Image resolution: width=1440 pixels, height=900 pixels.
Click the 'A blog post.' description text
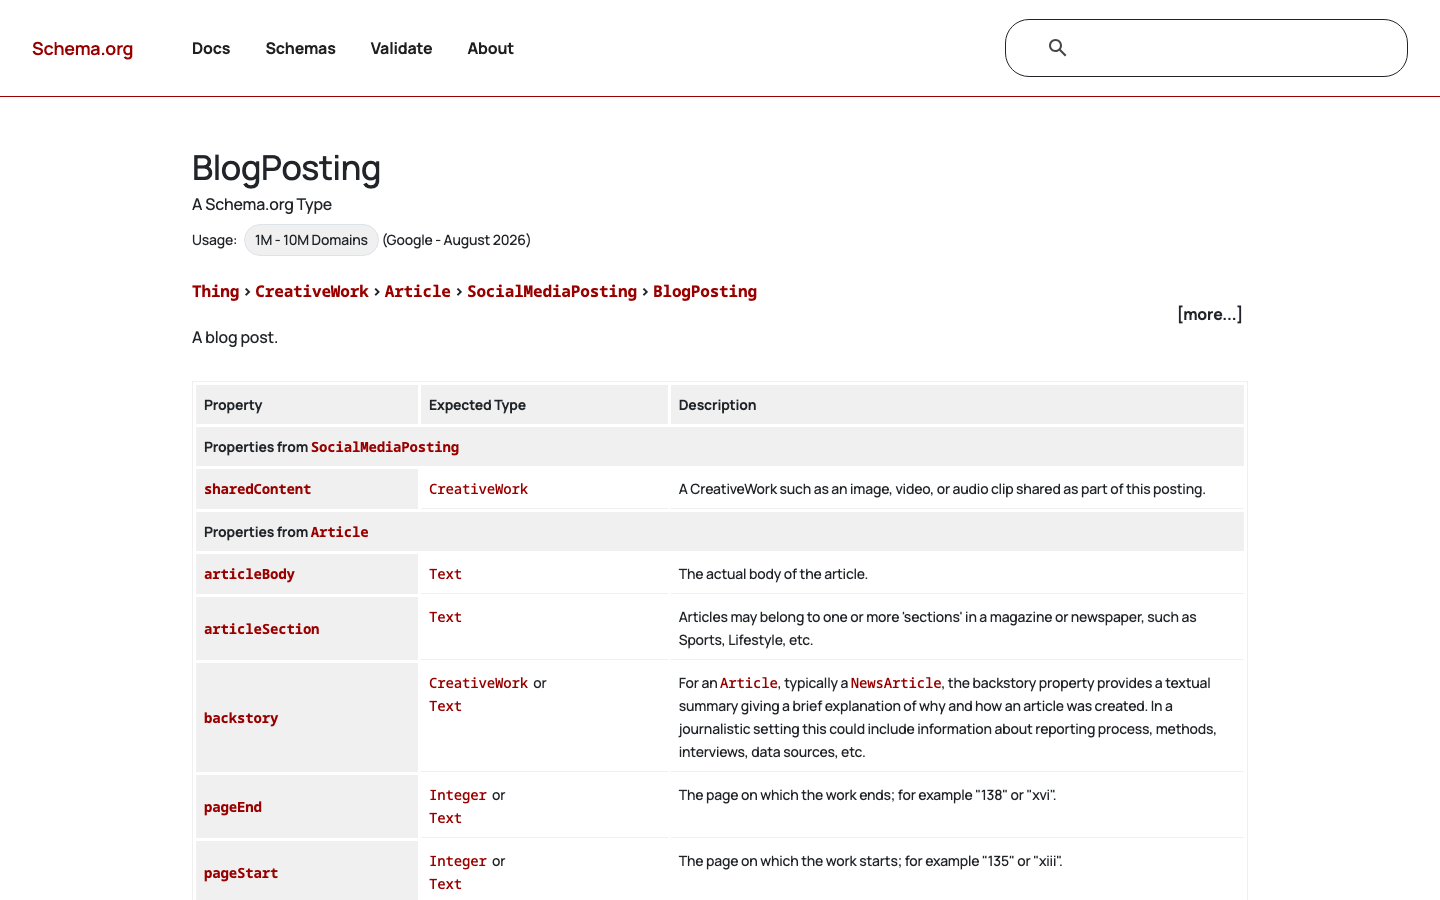[x=235, y=337]
